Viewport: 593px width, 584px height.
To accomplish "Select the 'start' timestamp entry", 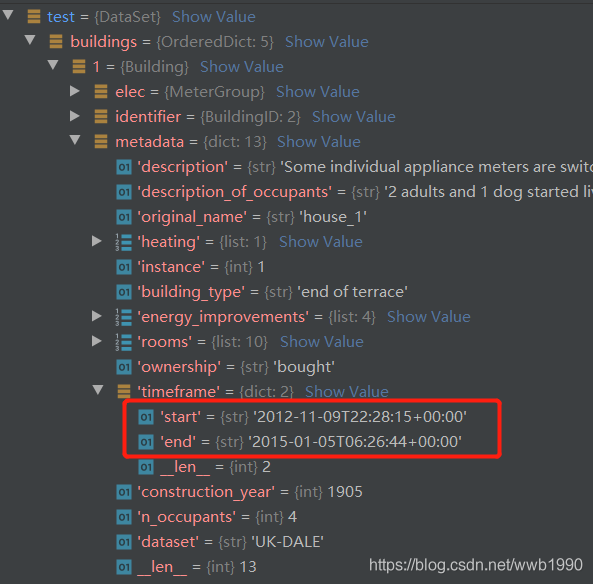I will pos(303,417).
